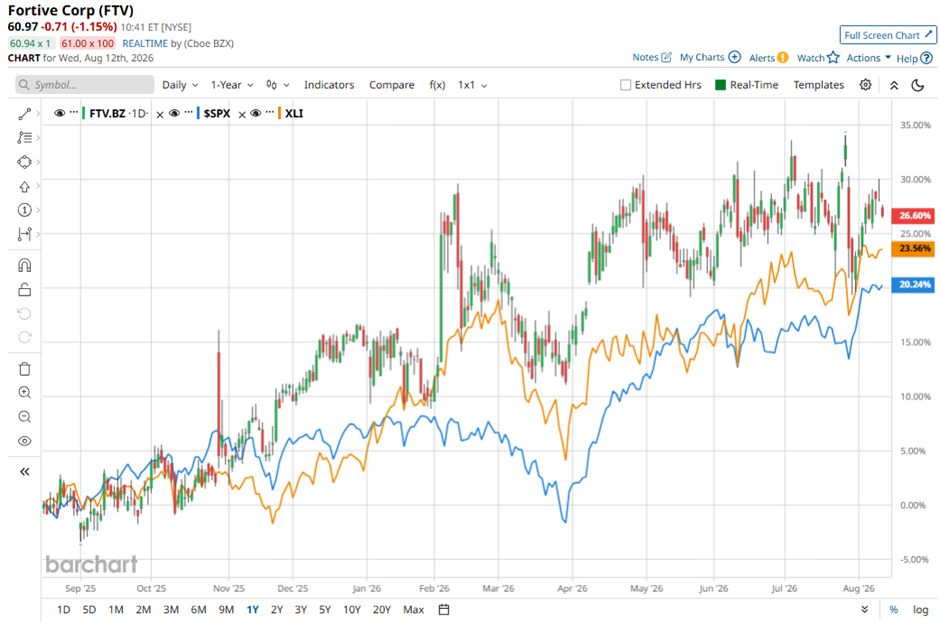This screenshot has height=625, width=940.
Task: Open the Compare menu
Action: click(x=391, y=85)
